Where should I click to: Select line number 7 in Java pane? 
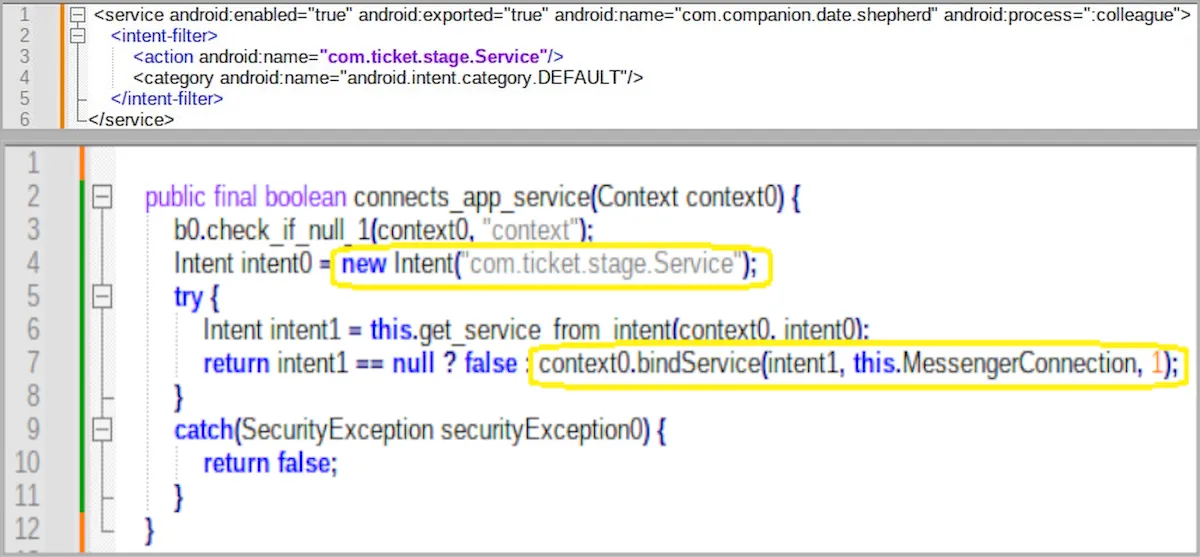coord(31,364)
